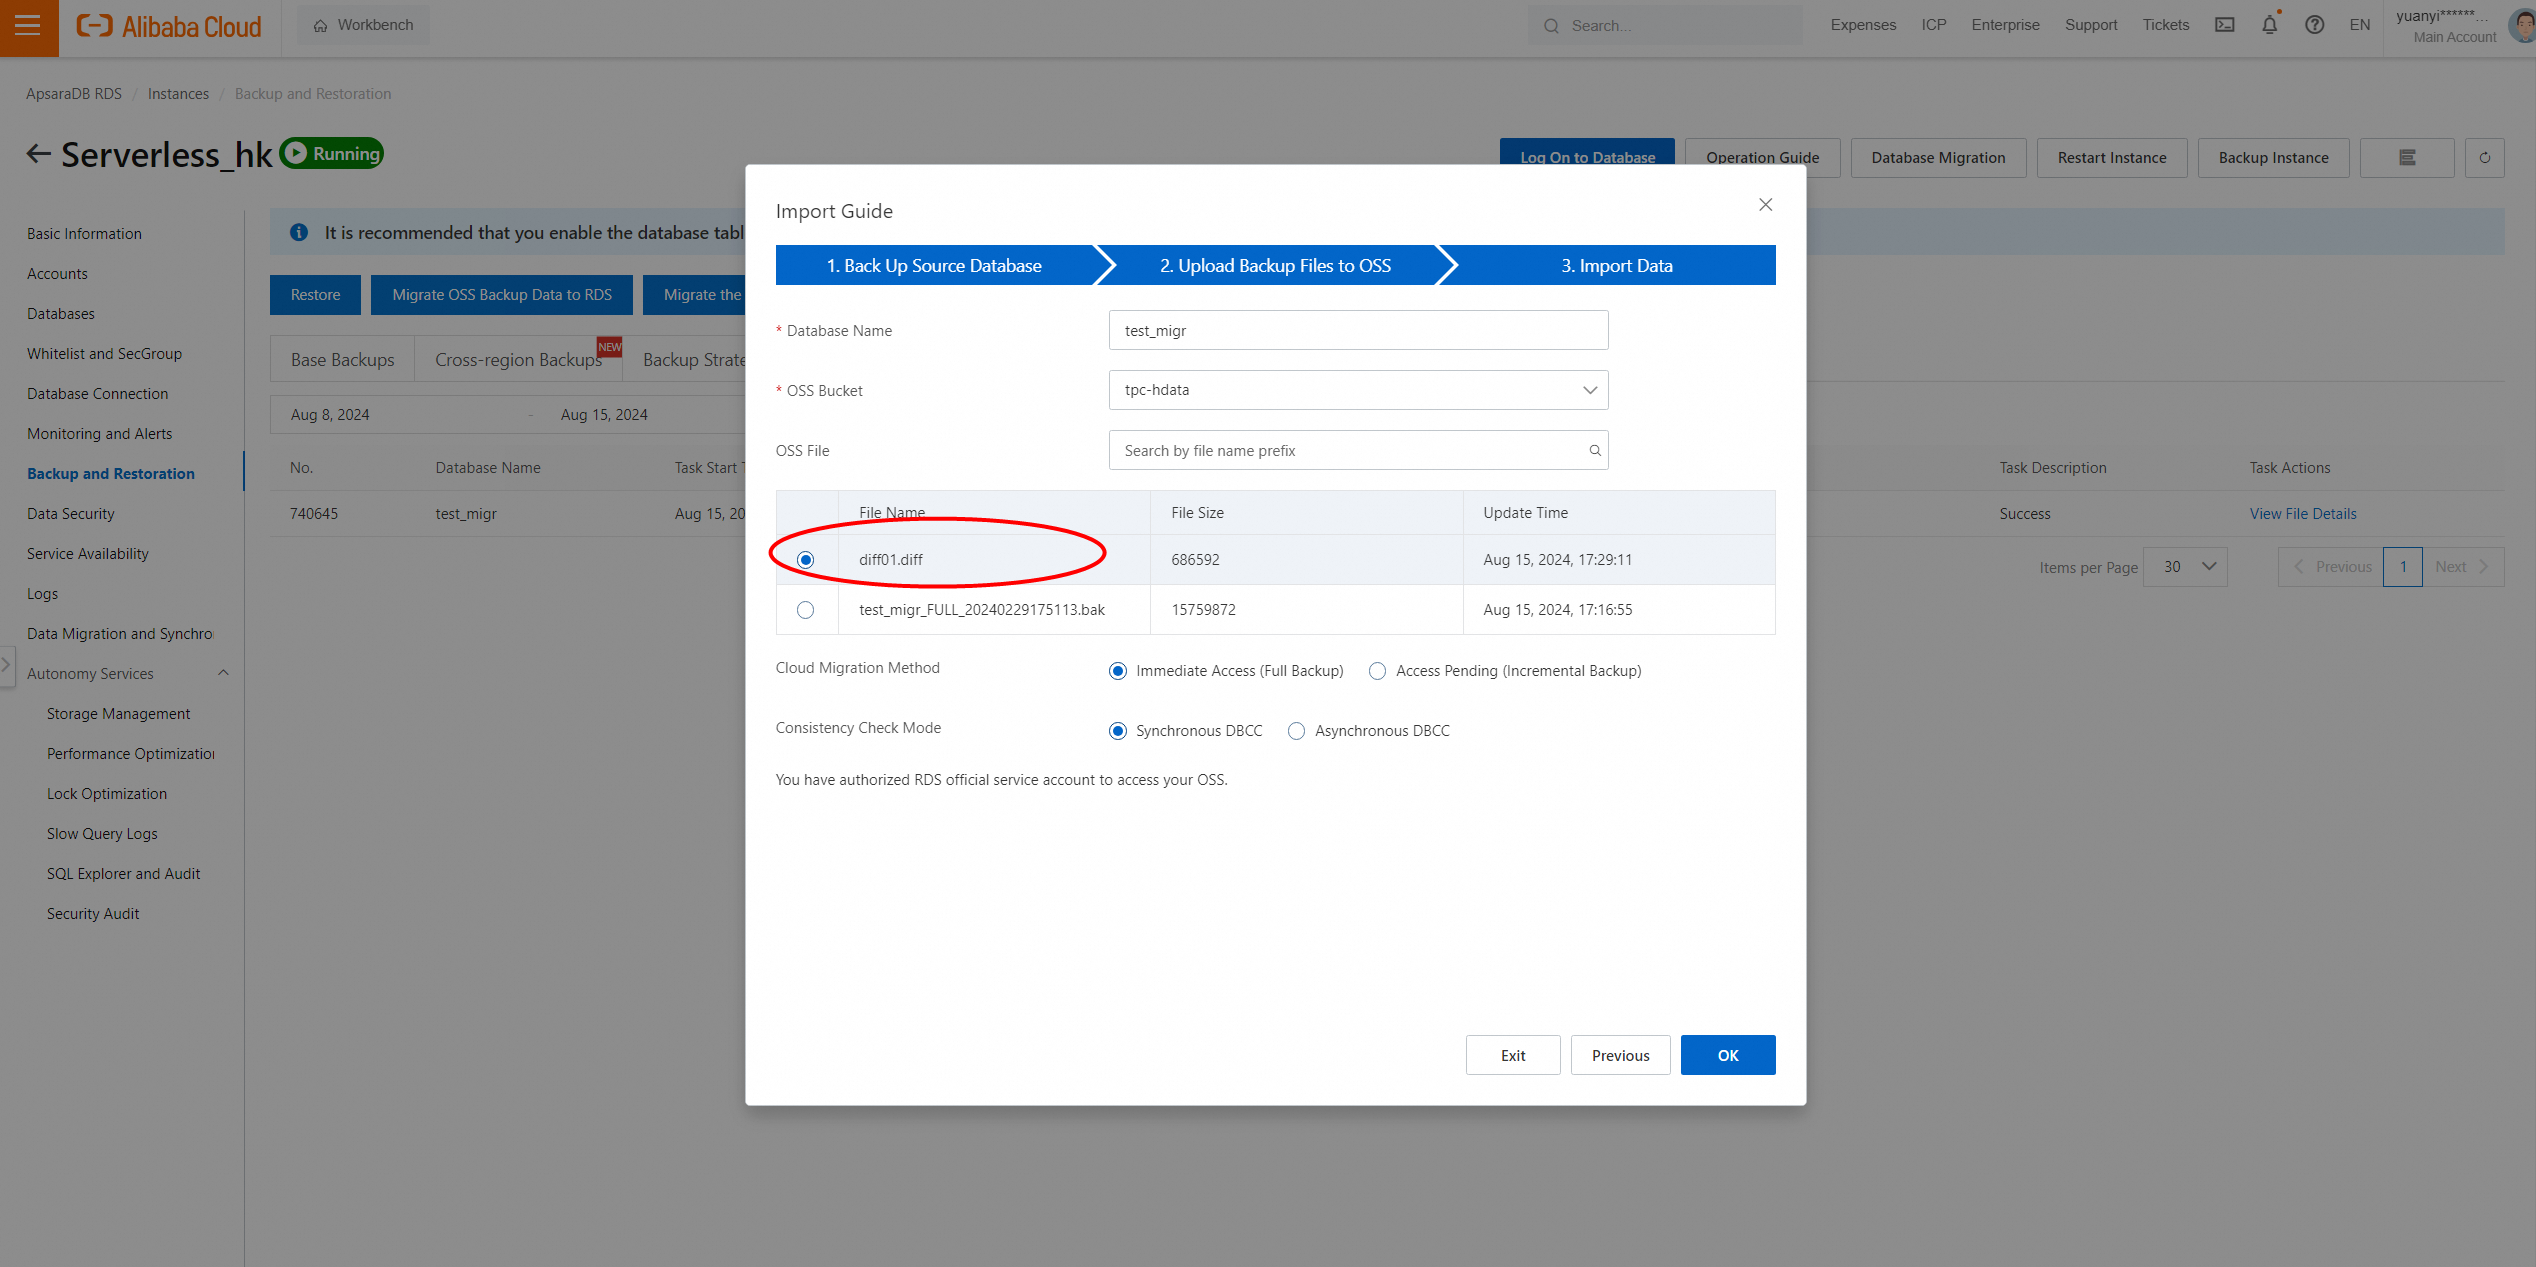Open Accounts in sidebar

[57, 274]
